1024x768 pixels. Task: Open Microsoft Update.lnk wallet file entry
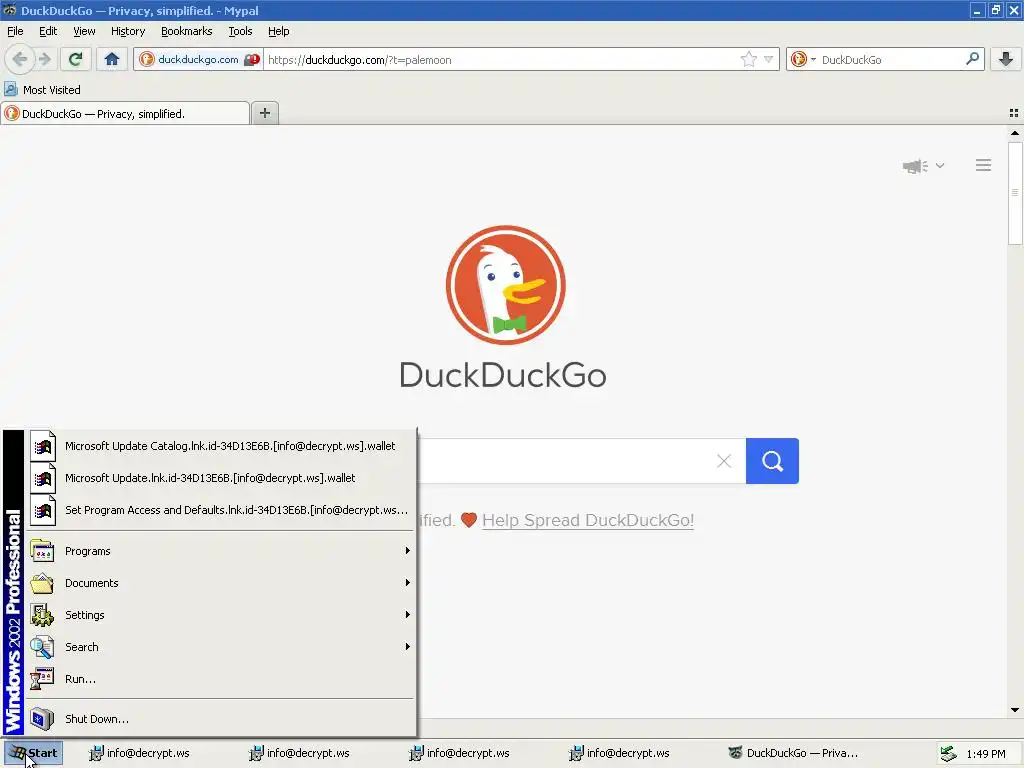(x=220, y=478)
